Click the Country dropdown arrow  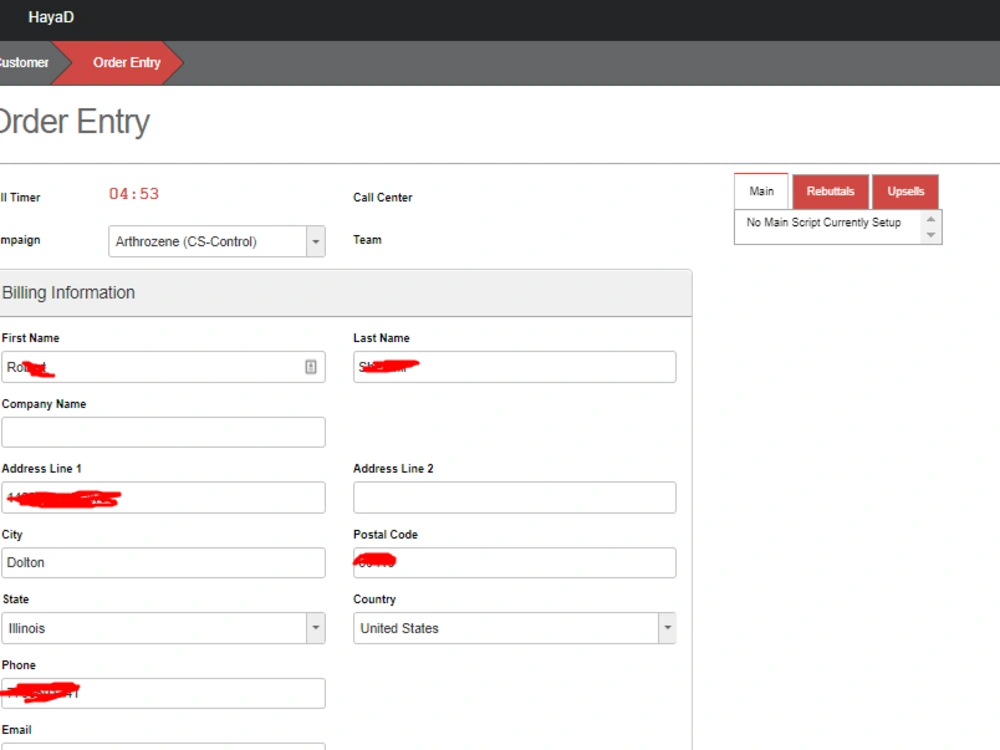[667, 628]
